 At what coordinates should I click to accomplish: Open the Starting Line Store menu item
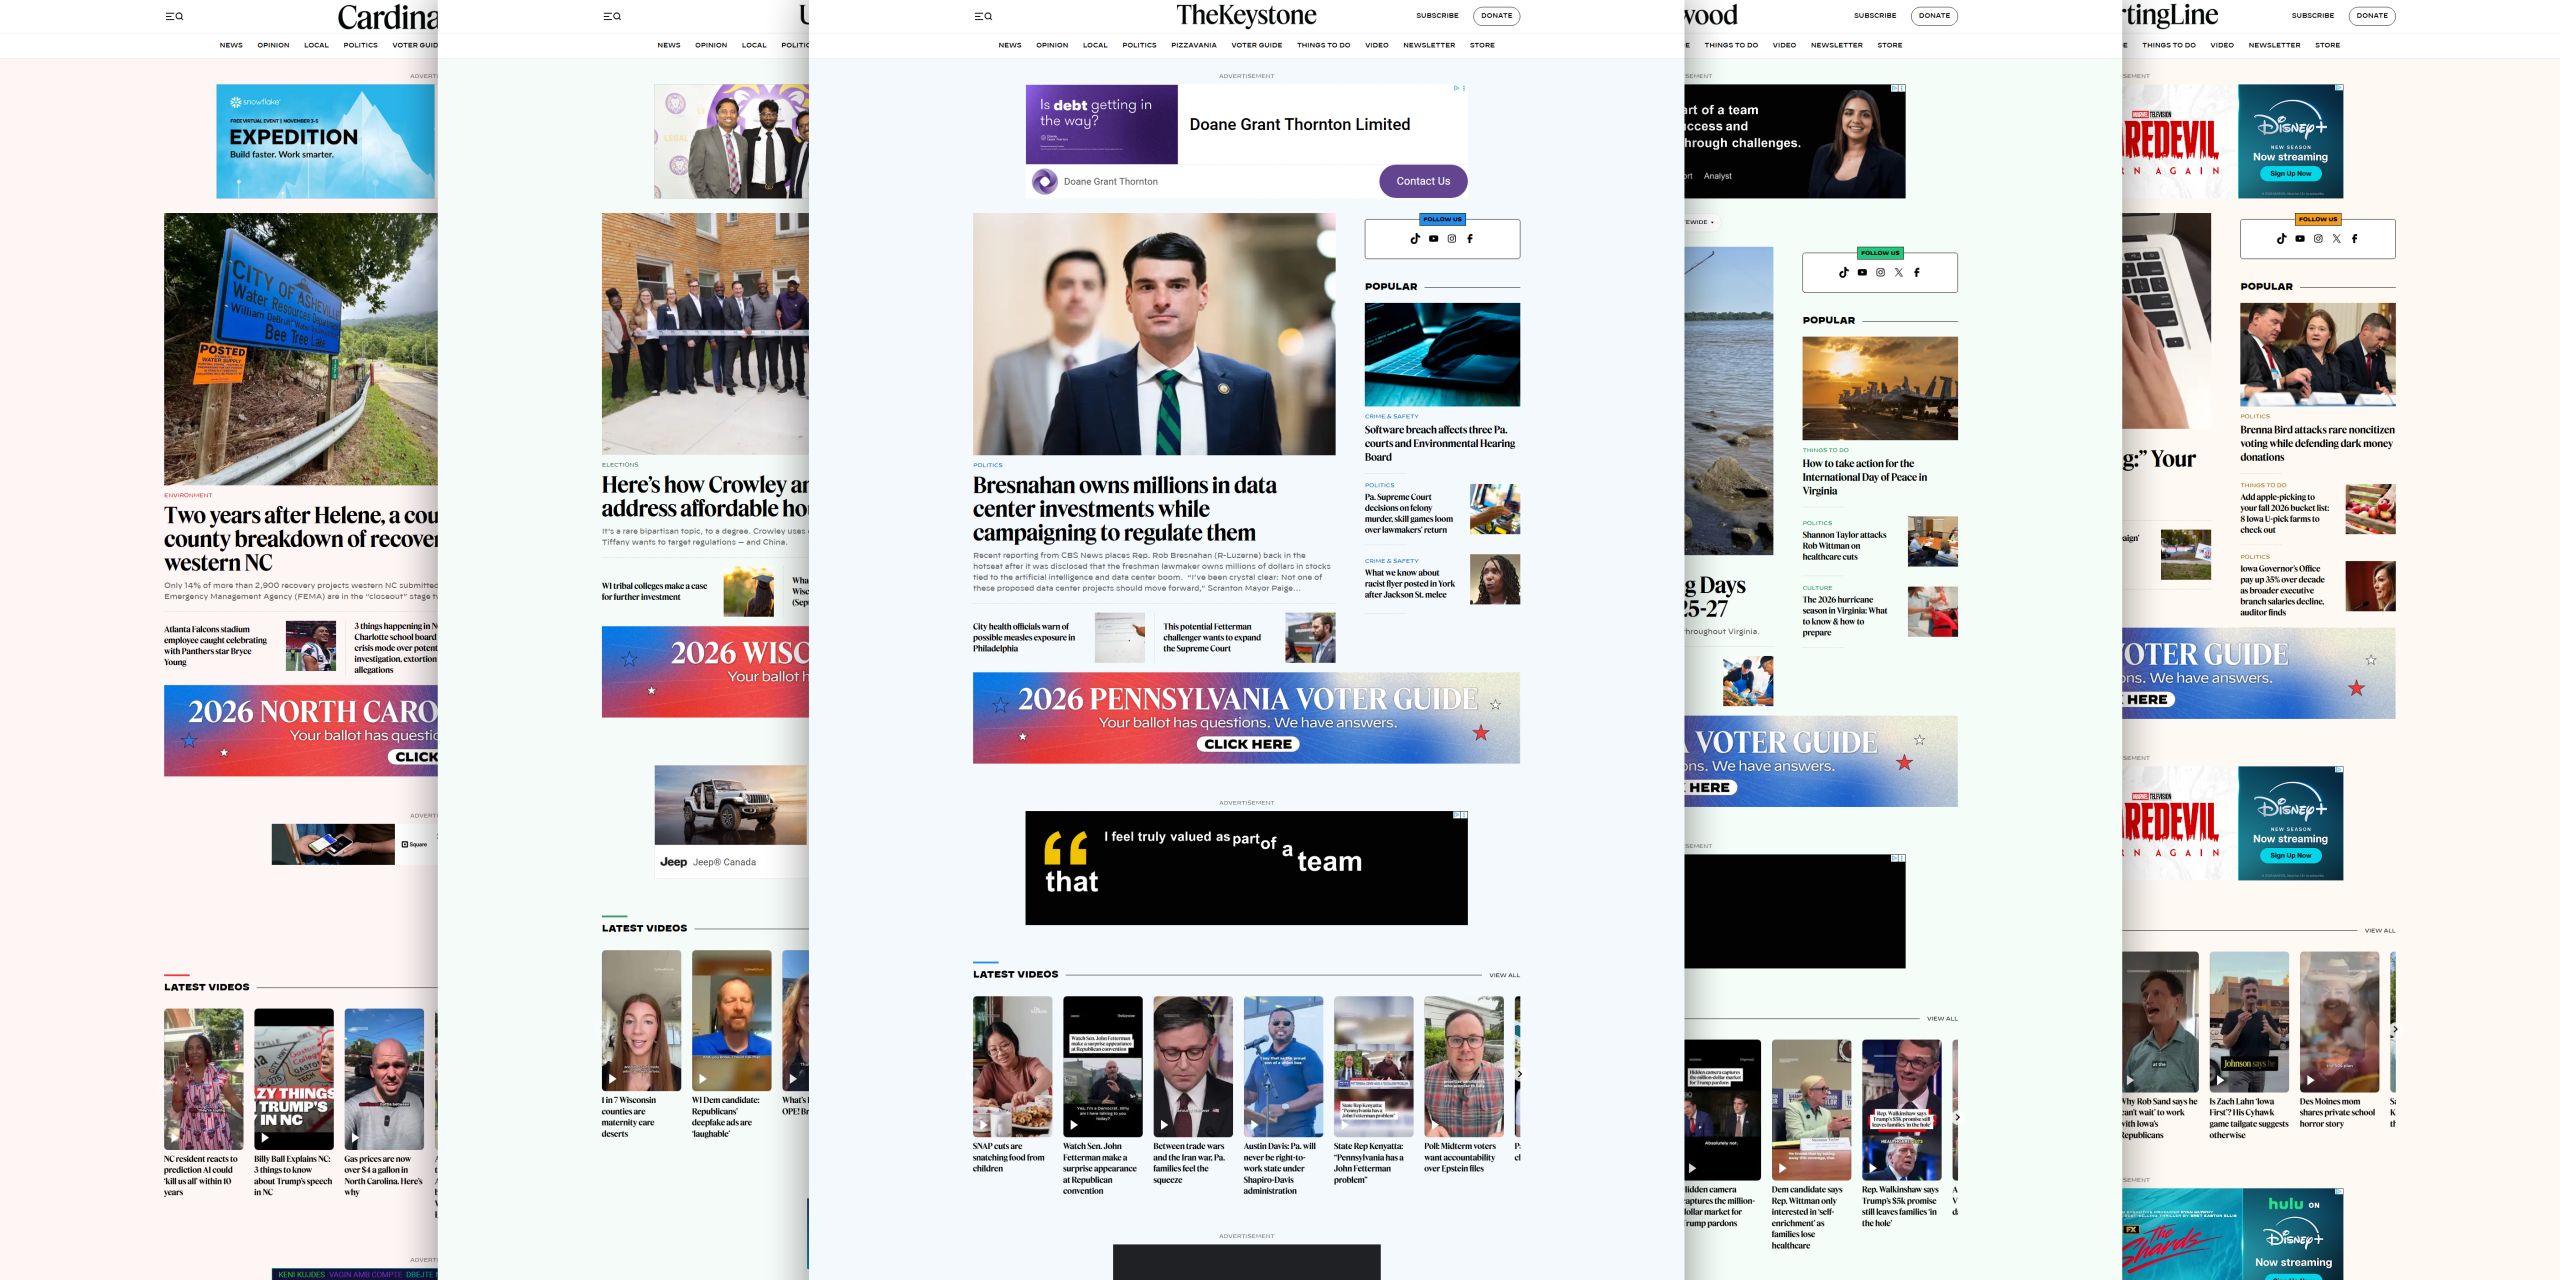click(x=2327, y=45)
